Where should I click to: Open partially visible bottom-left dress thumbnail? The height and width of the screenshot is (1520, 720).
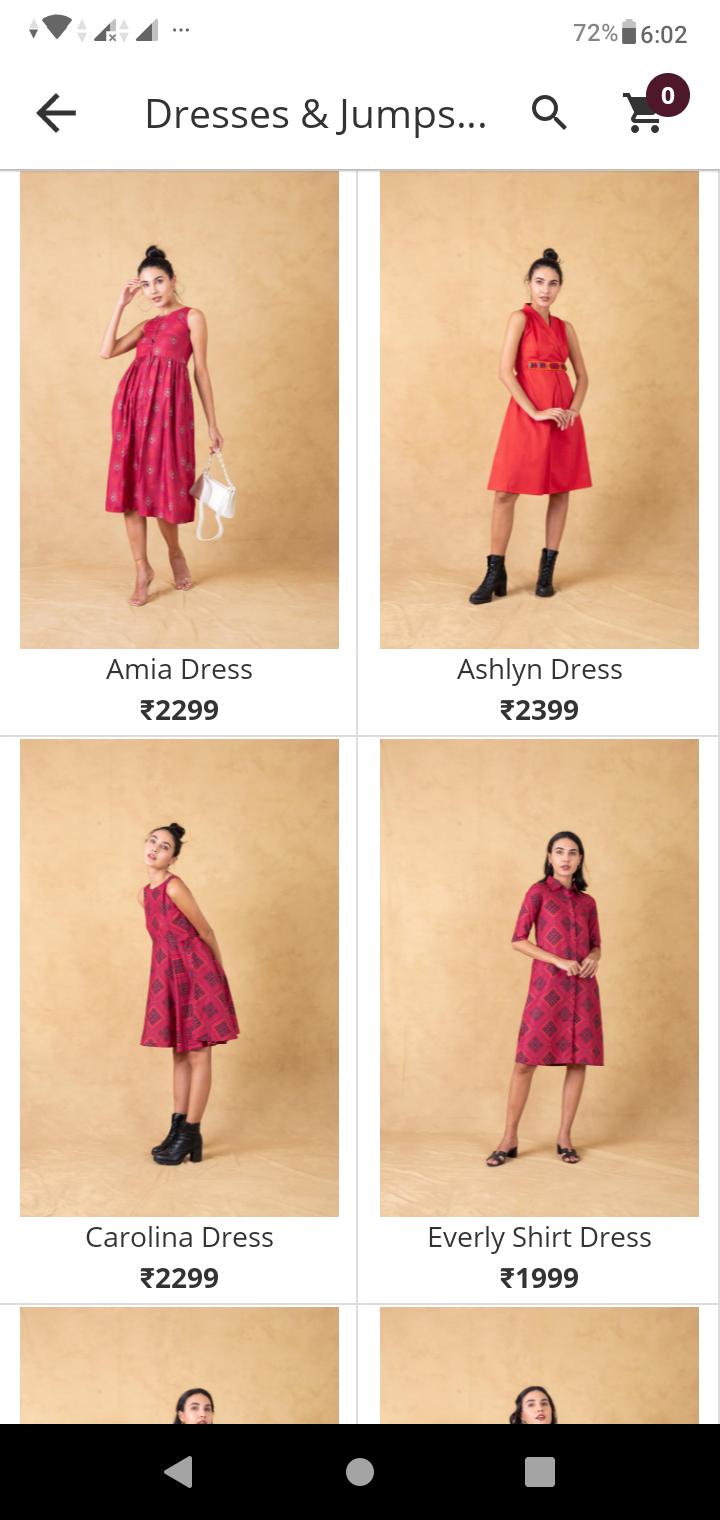pyautogui.click(x=179, y=1365)
